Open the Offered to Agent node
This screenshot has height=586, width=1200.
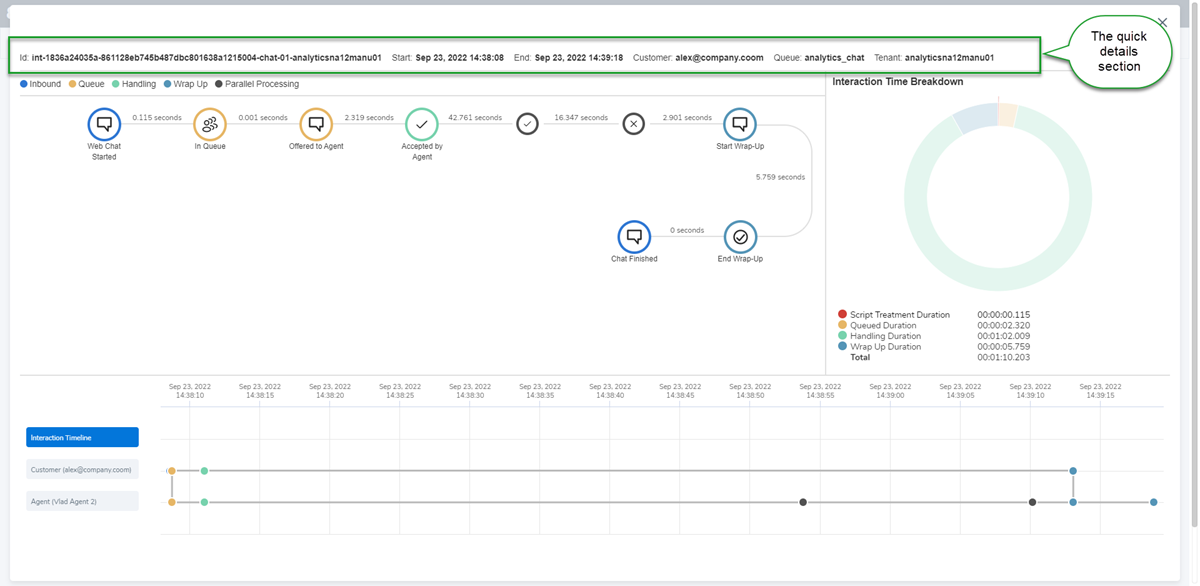tap(316, 125)
